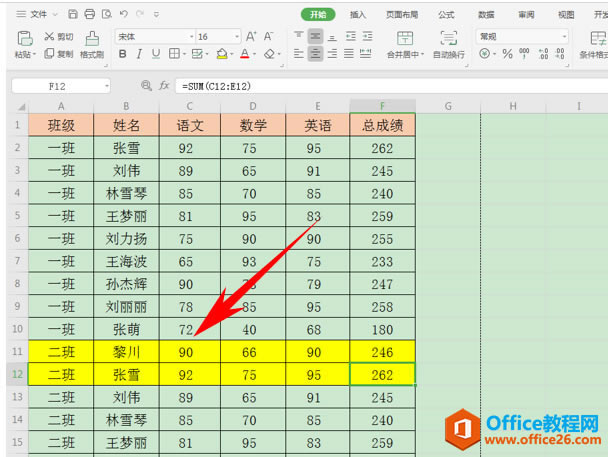Select cell with name 黎川
Screen dimensions: 608x457
click(x=126, y=352)
